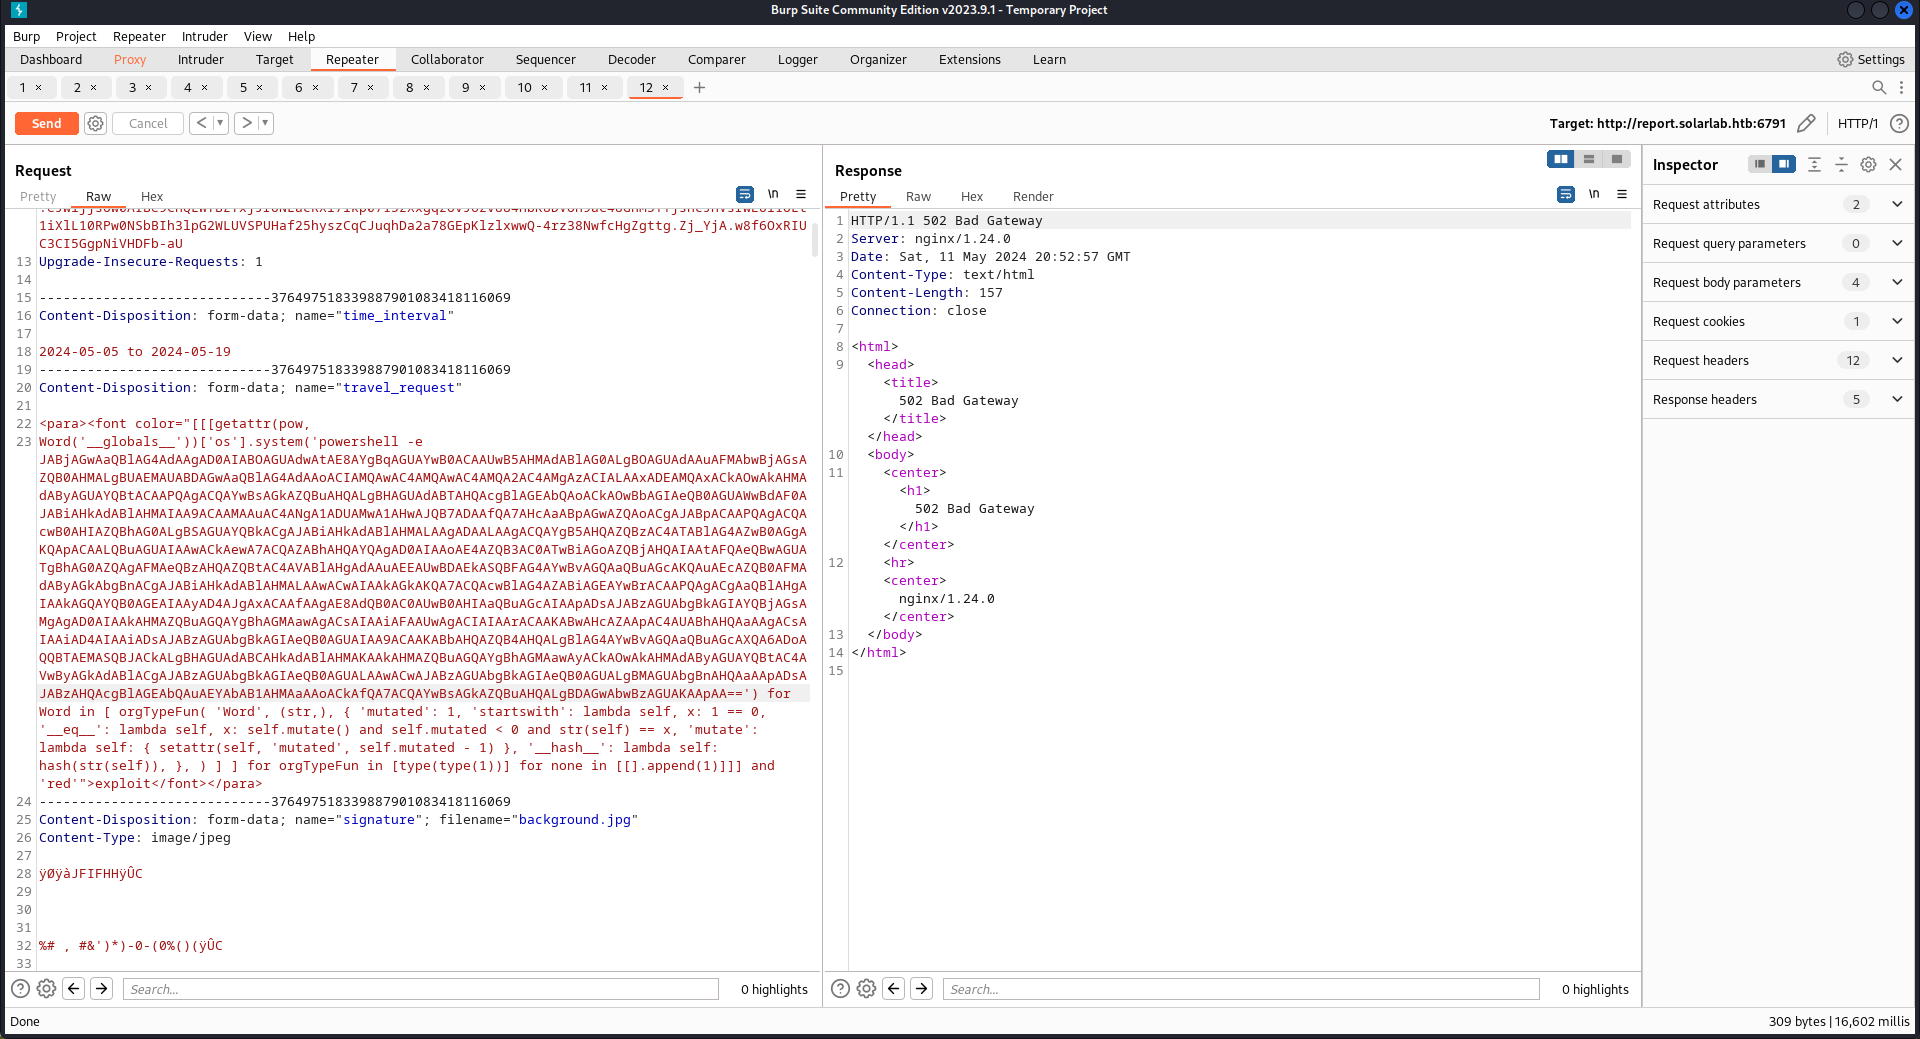Open request search settings gear
Screen dimensions: 1920x1039
[46, 989]
